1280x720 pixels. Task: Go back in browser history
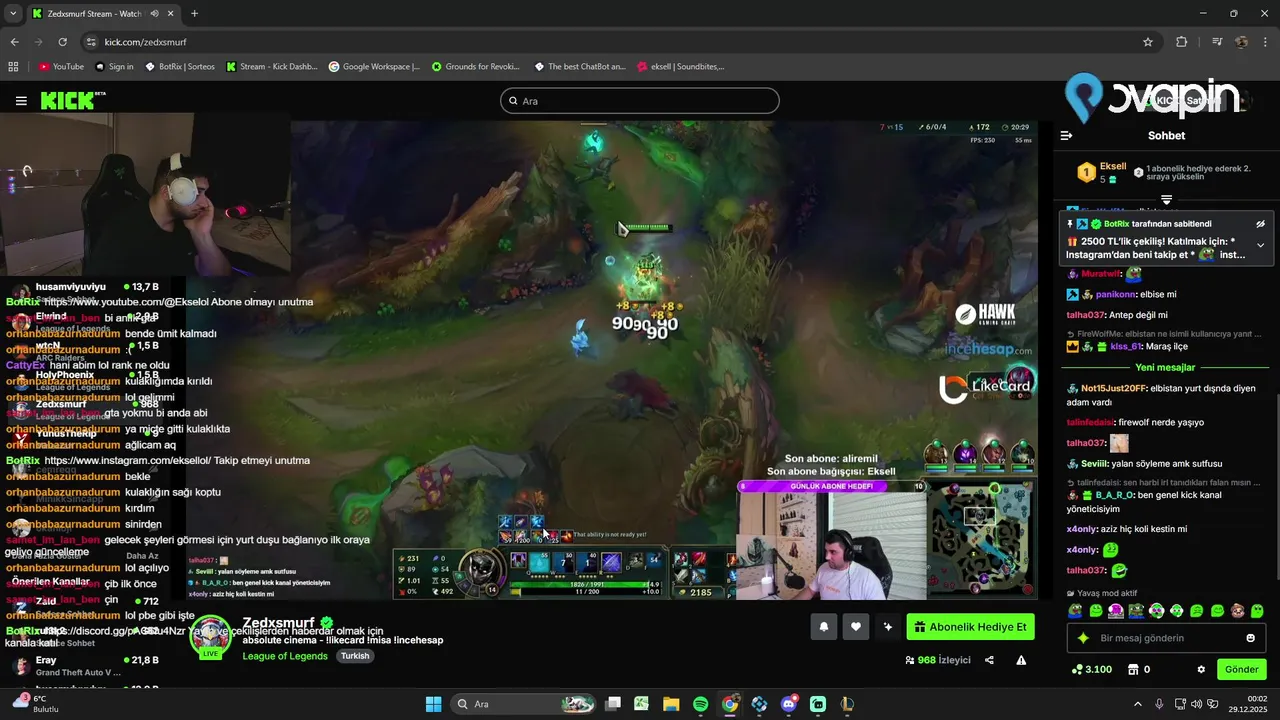click(14, 42)
